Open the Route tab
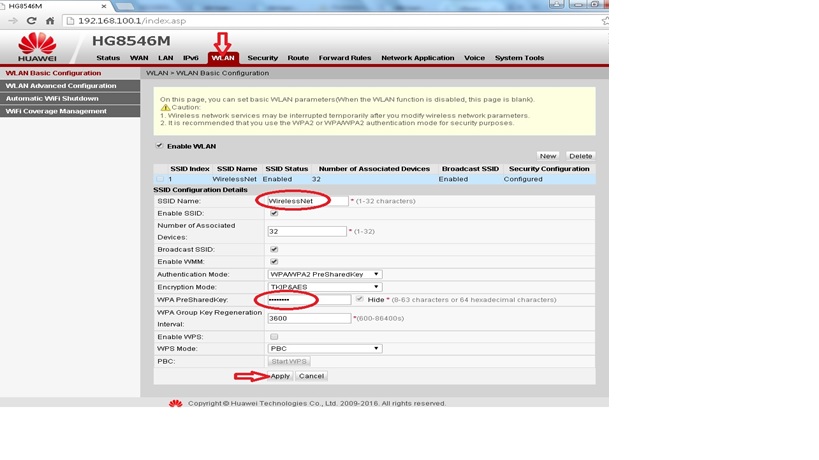Screen dimensions: 819x460 (x=298, y=58)
